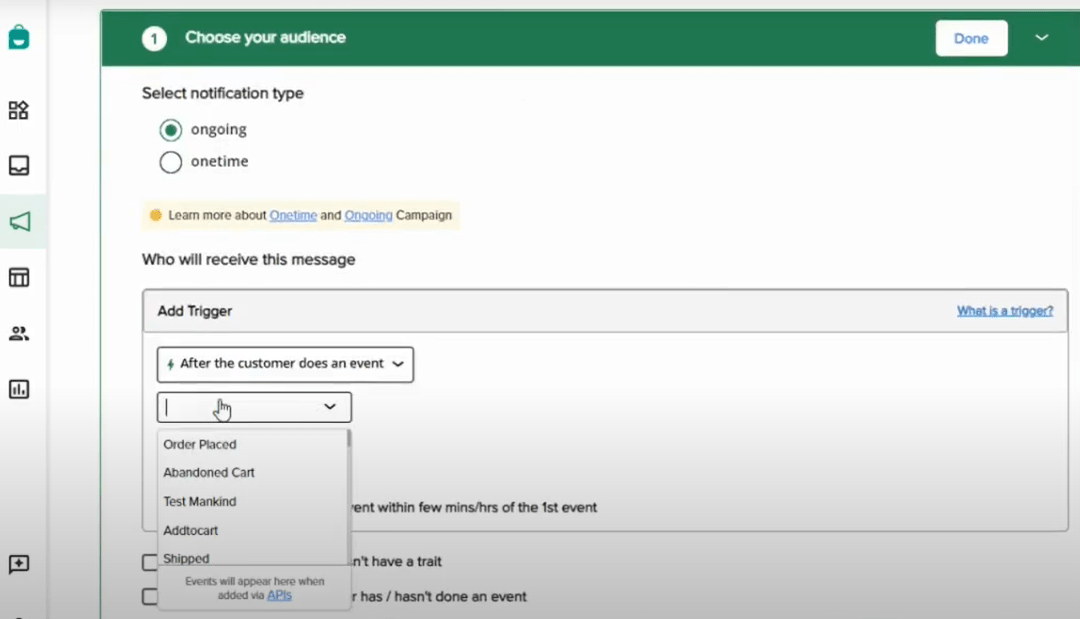Choose 'Order Placed' from the event list
The image size is (1080, 619).
pyautogui.click(x=199, y=444)
